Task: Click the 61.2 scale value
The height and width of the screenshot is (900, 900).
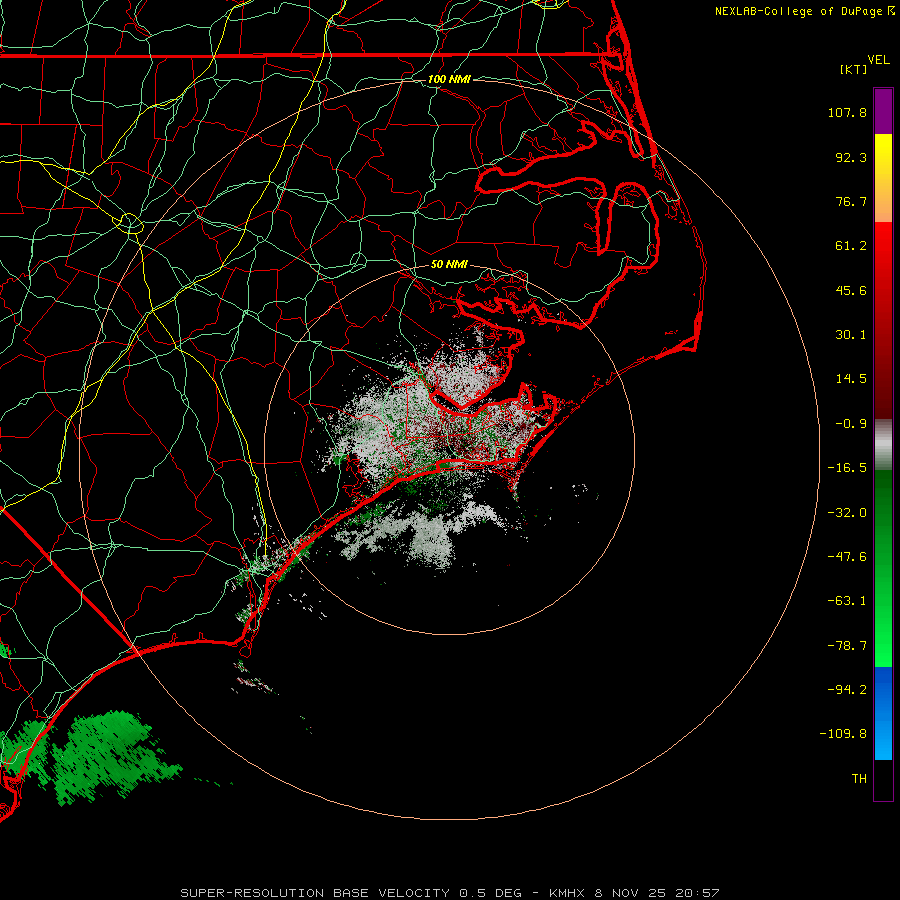Action: click(851, 246)
